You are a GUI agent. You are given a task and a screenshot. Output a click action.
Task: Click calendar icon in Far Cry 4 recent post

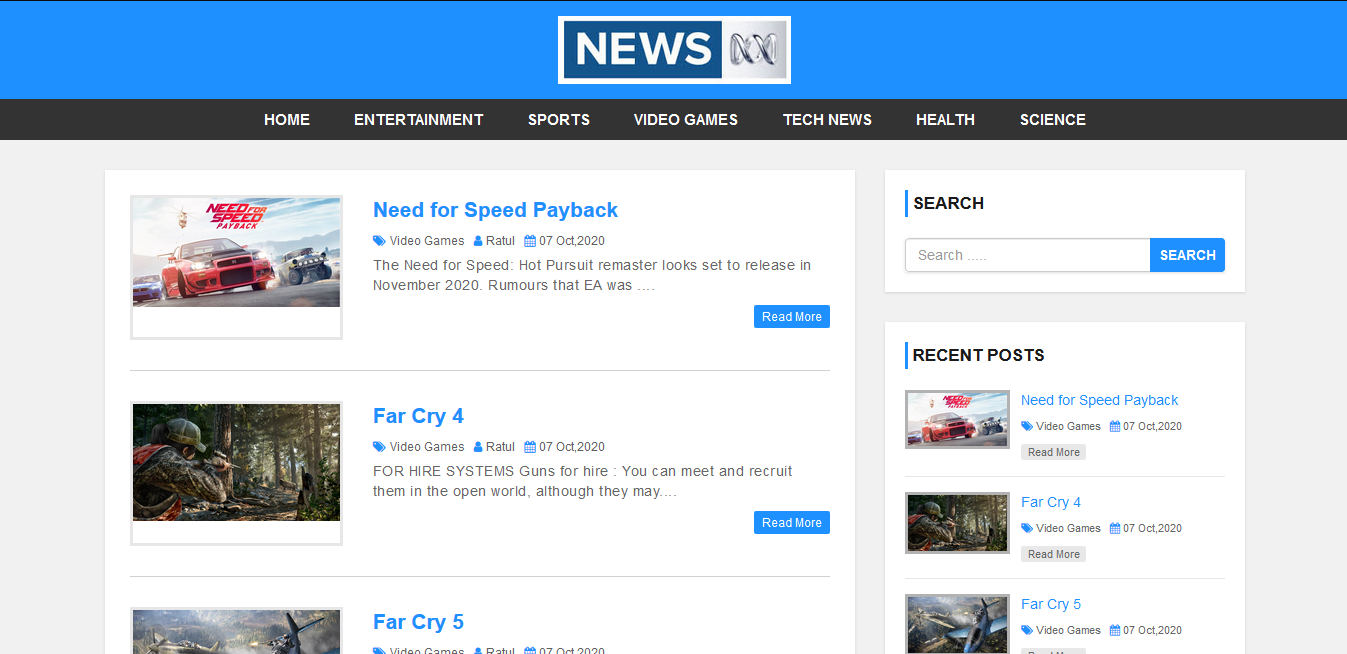pos(1115,528)
